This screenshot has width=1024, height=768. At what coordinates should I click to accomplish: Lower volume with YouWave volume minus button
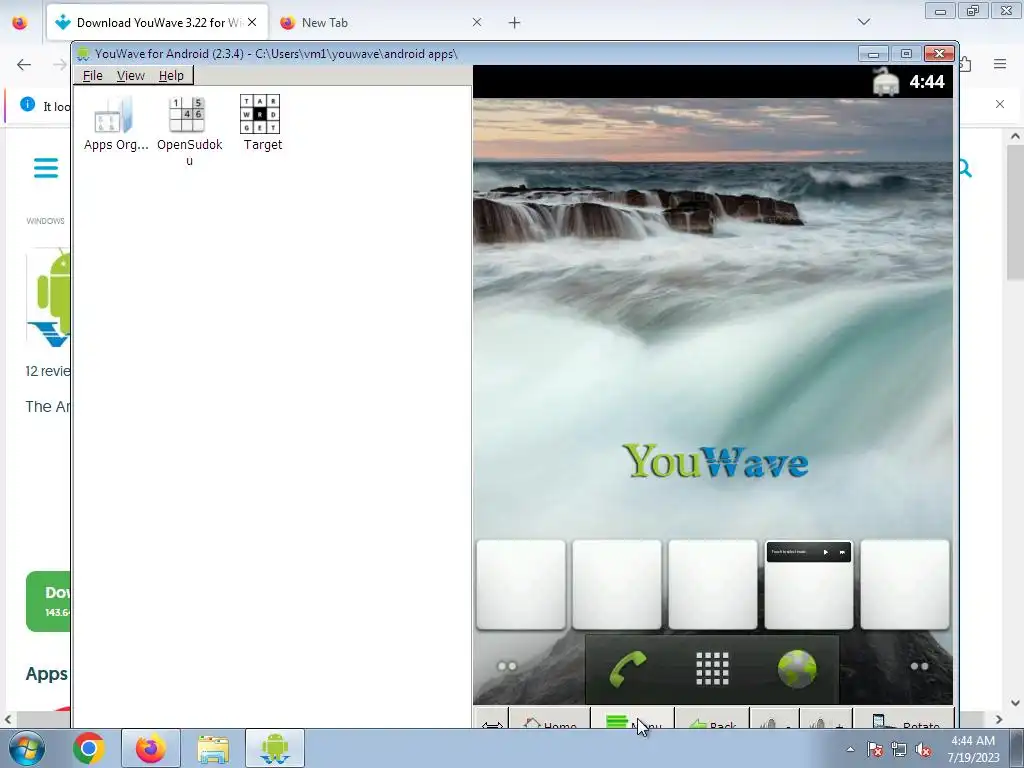coord(775,720)
